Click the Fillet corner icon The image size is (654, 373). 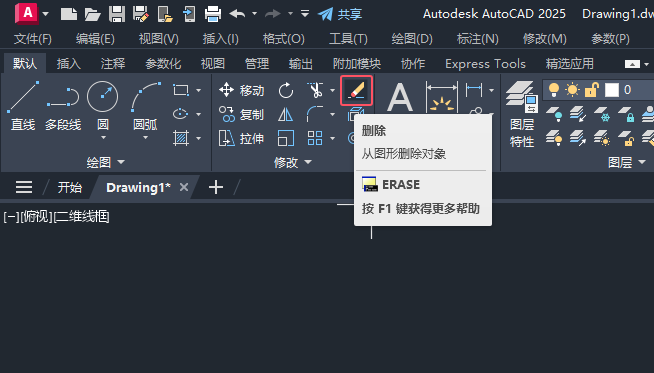(315, 114)
